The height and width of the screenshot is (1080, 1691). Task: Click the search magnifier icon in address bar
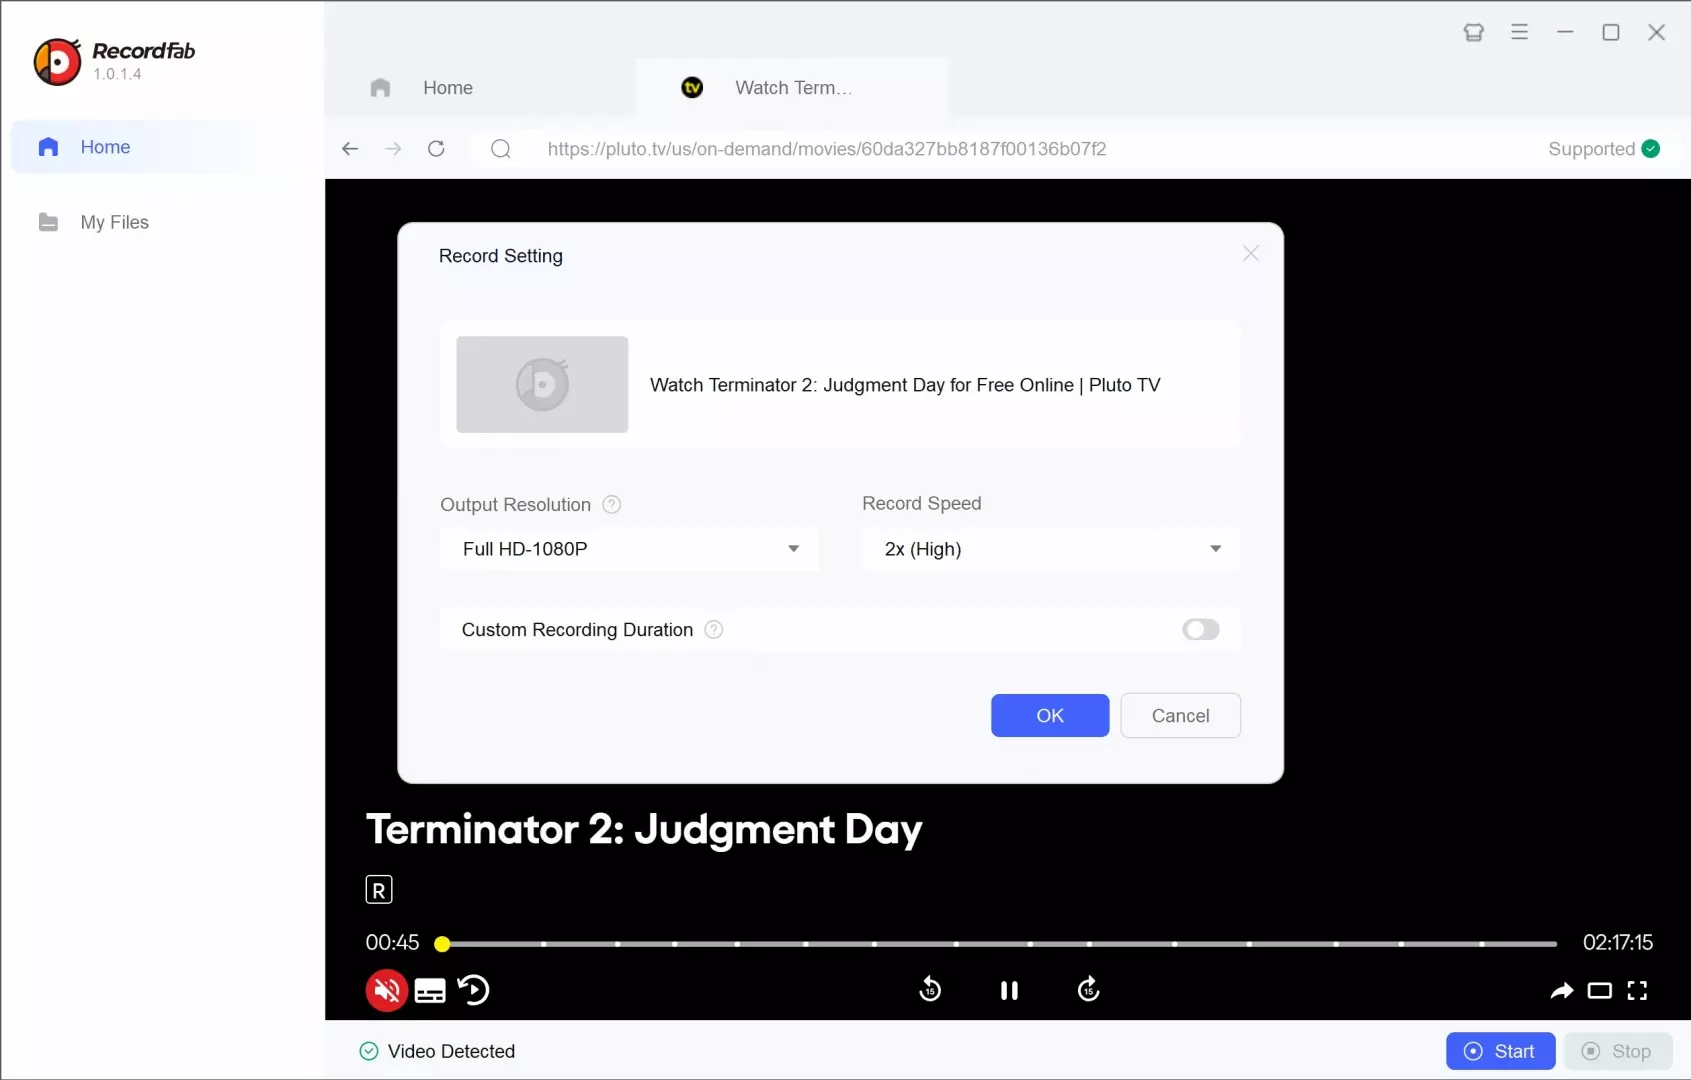coord(501,149)
